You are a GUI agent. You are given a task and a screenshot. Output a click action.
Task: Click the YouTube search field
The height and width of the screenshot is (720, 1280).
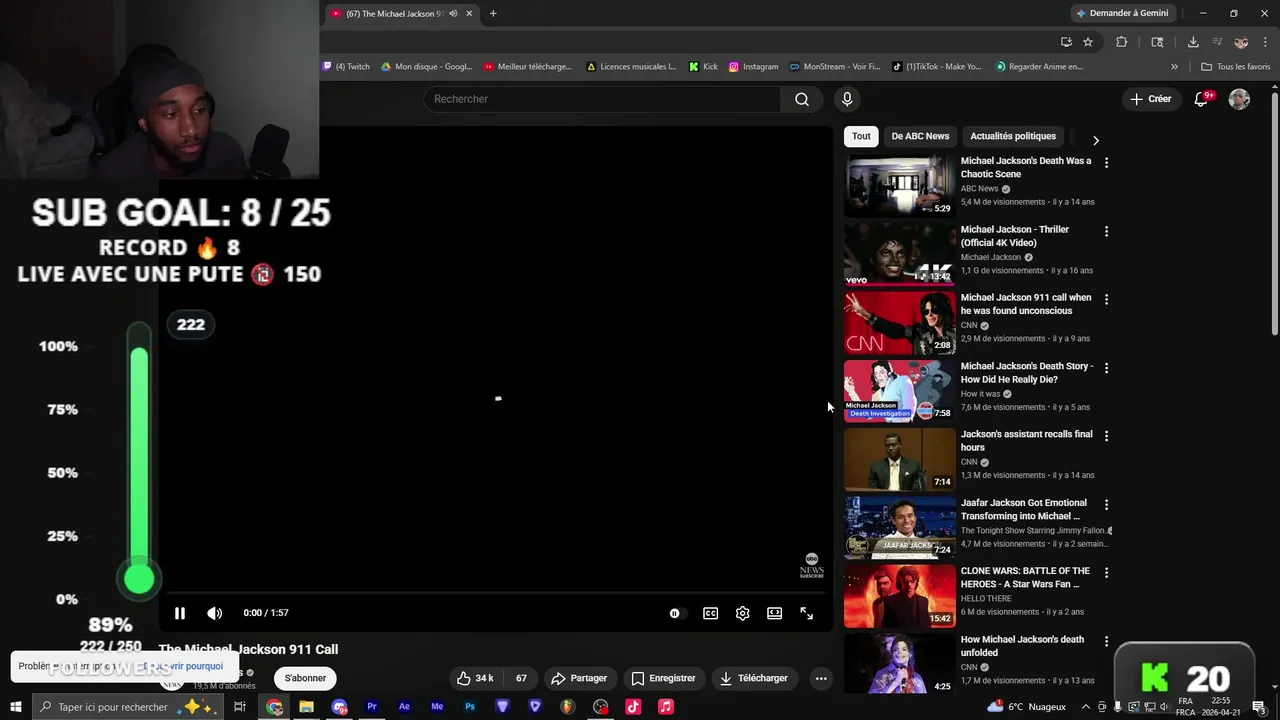point(603,99)
